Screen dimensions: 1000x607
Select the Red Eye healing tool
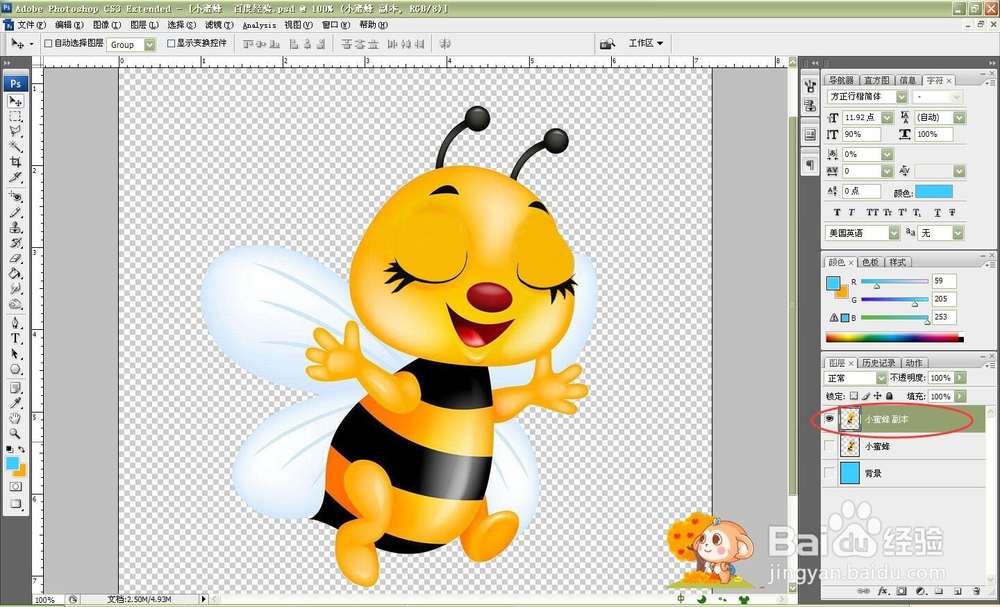click(x=15, y=197)
